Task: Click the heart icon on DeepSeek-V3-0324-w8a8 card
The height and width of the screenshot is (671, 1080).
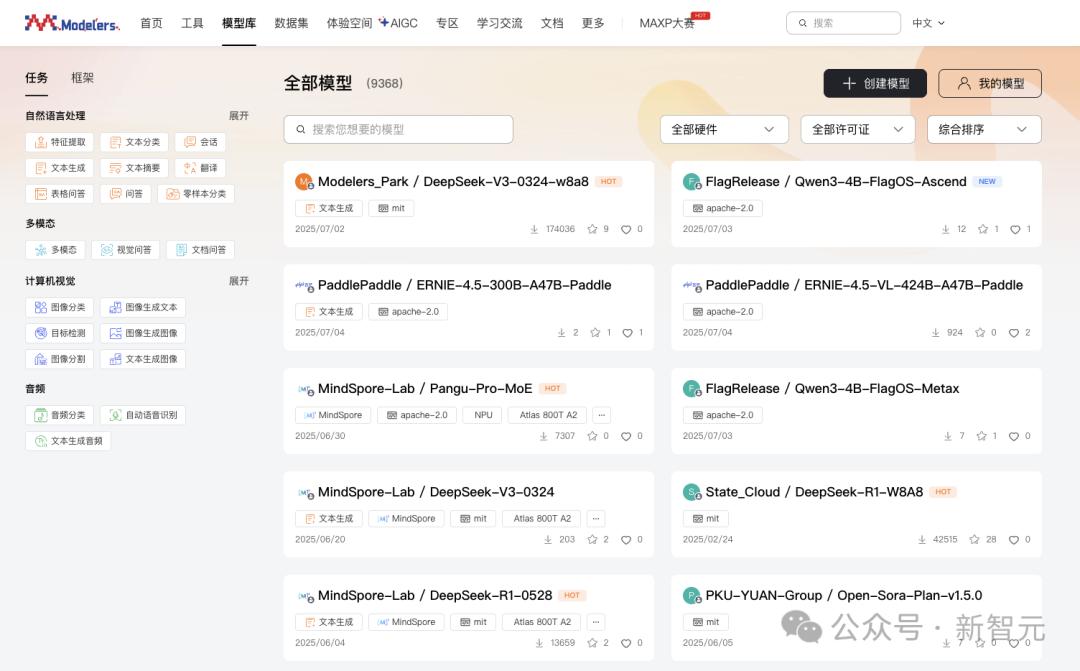Action: [x=626, y=229]
